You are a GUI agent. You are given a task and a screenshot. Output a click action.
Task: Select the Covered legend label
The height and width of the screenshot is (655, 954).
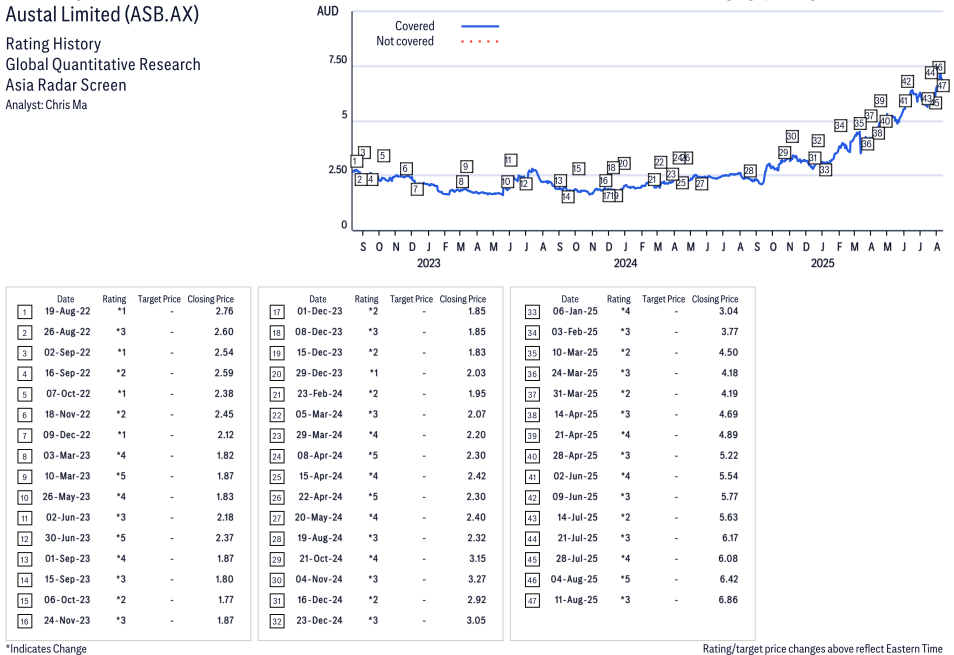(x=414, y=26)
